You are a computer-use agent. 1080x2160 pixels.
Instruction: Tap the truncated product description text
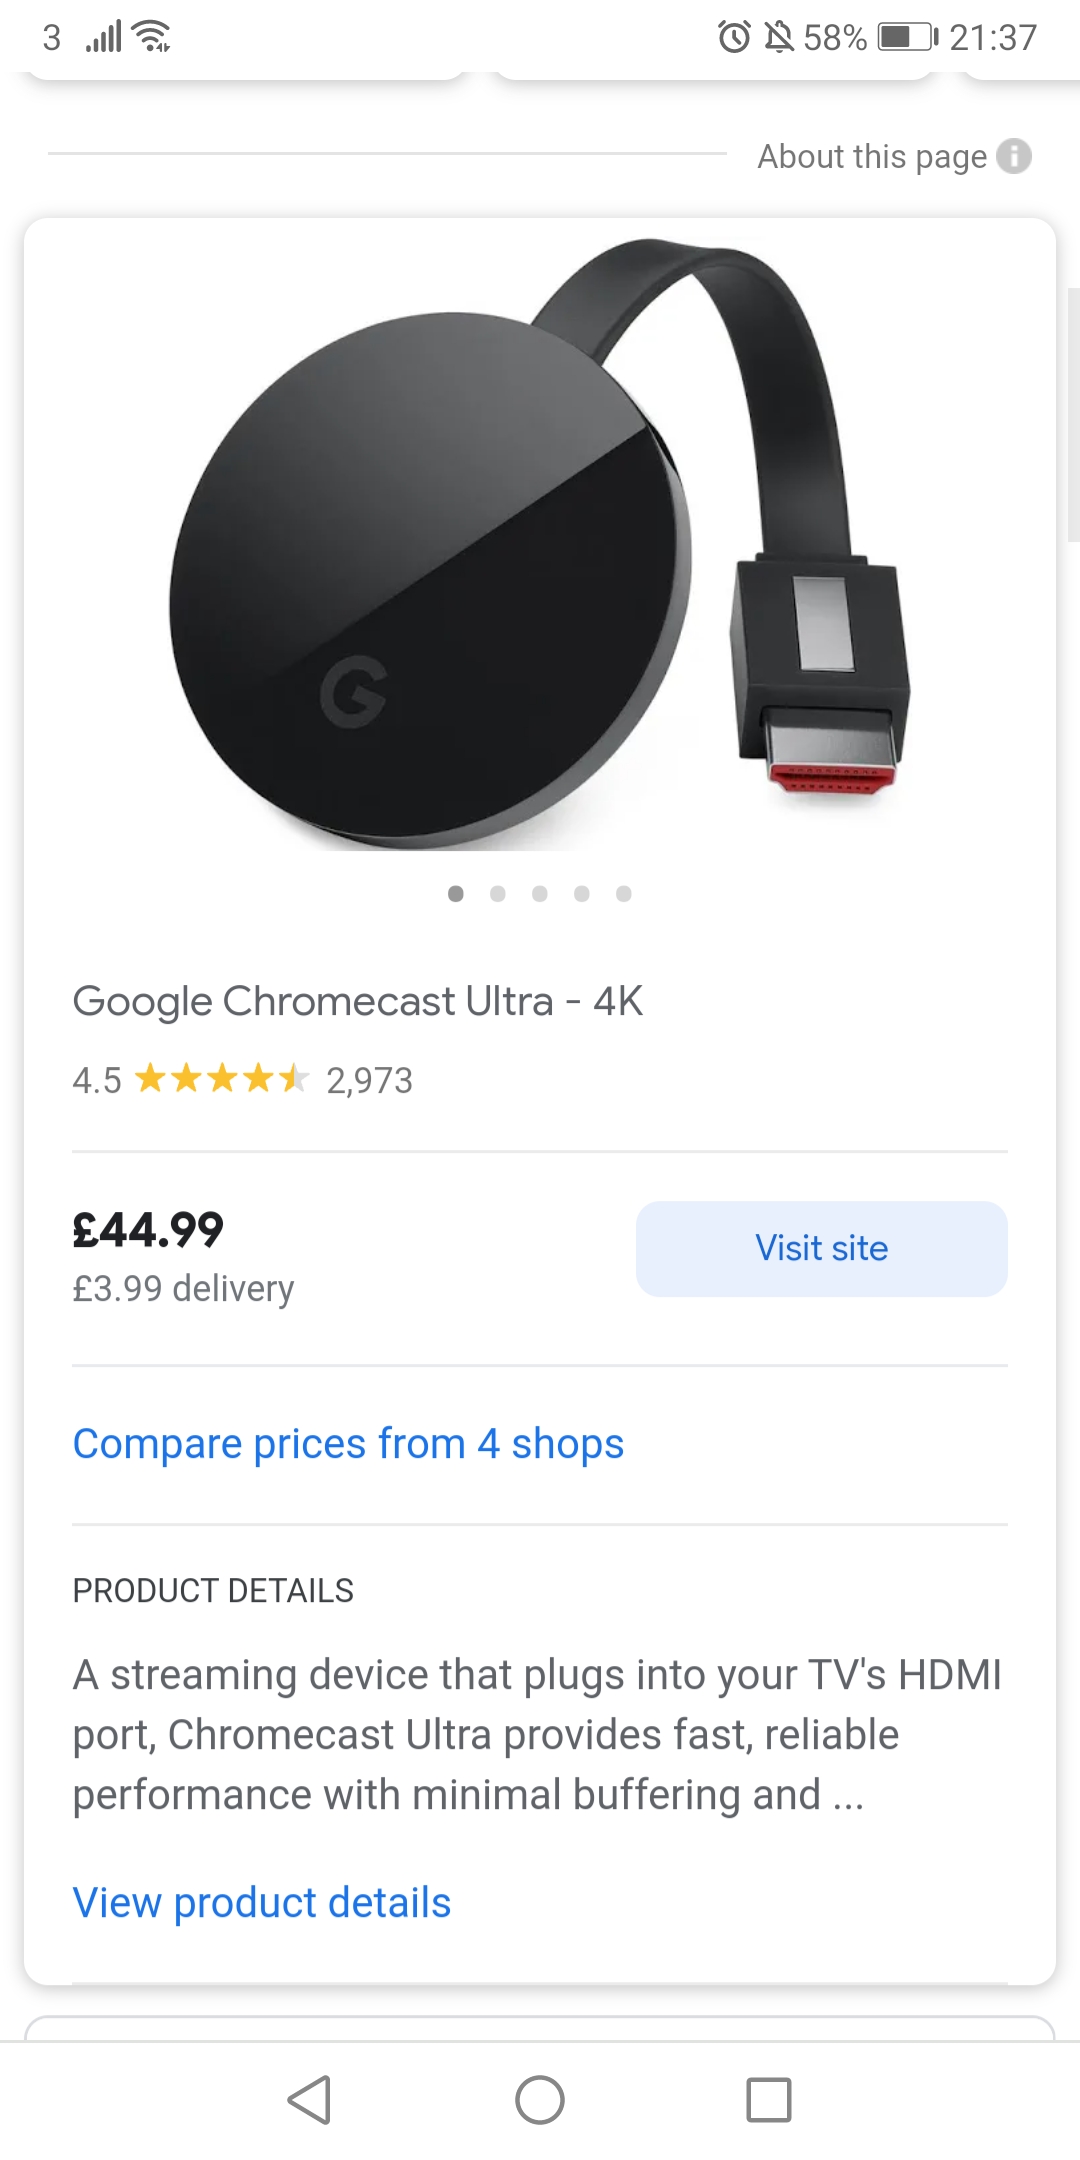pos(537,1735)
